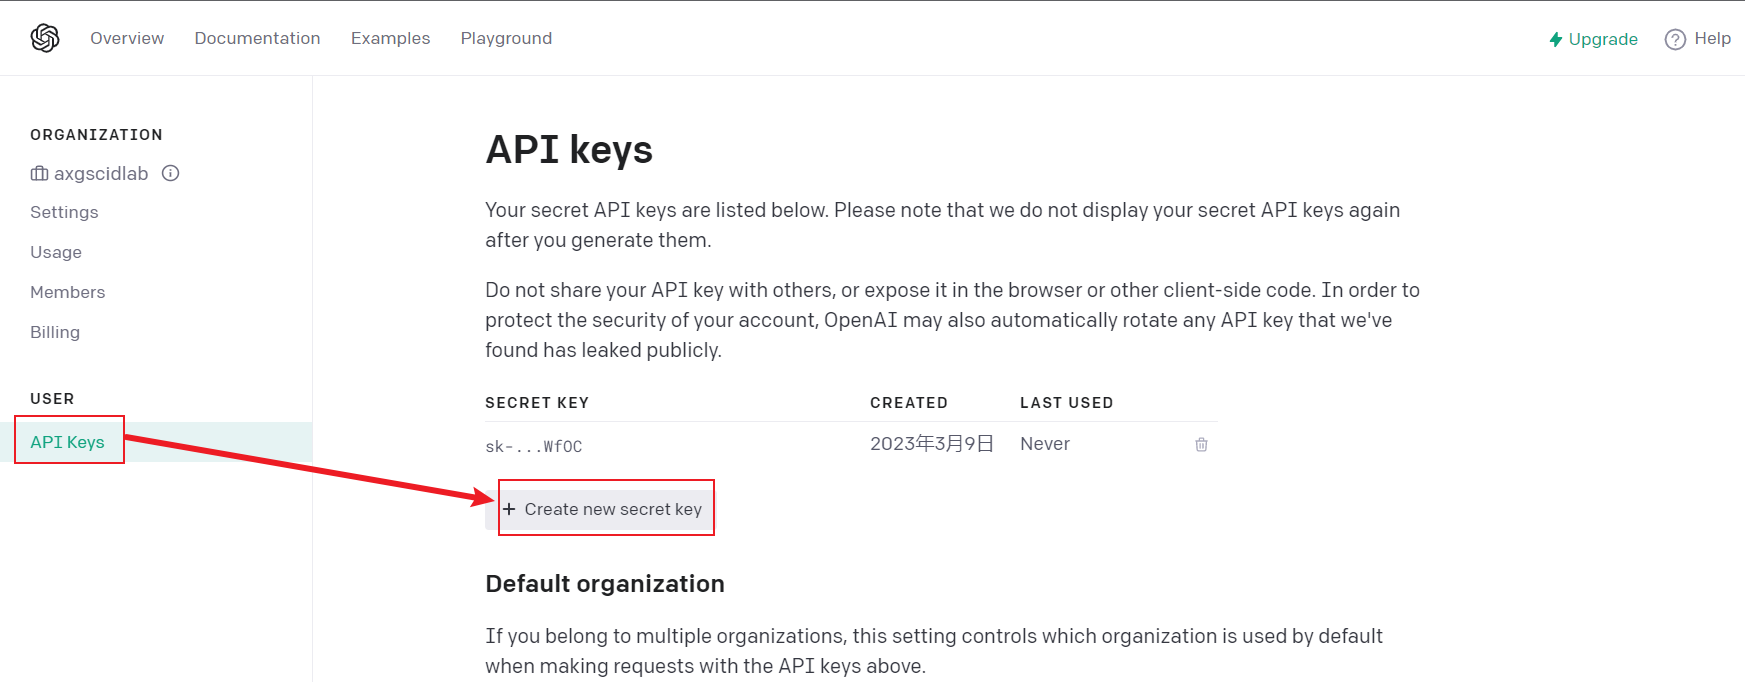Switch to the Playground tab
Viewport: 1745px width, 682px height.
[506, 38]
